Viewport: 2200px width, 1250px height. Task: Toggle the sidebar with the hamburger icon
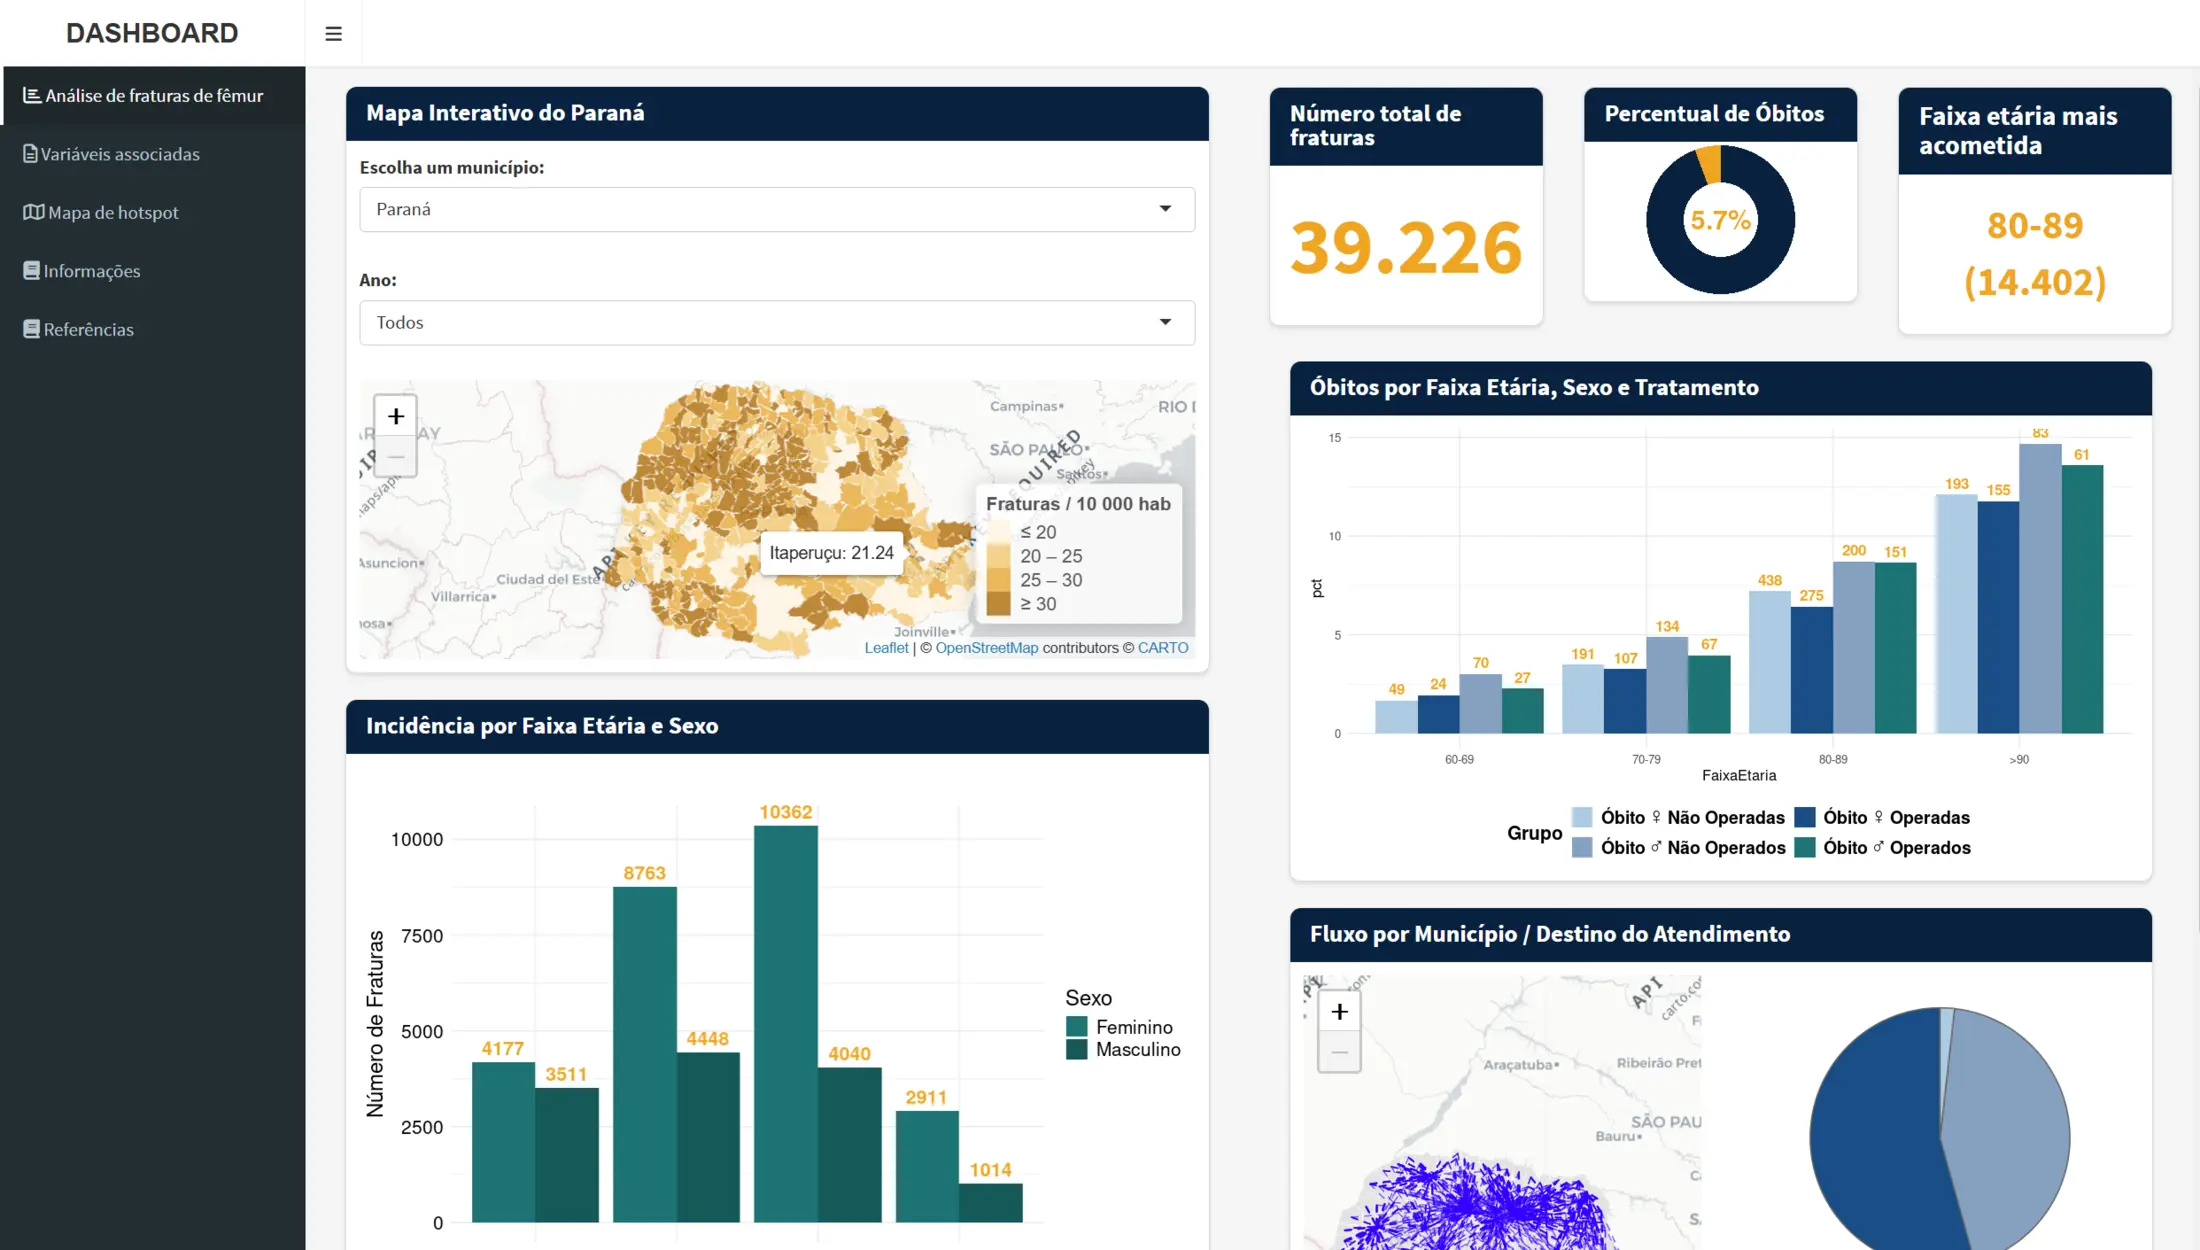[x=333, y=34]
